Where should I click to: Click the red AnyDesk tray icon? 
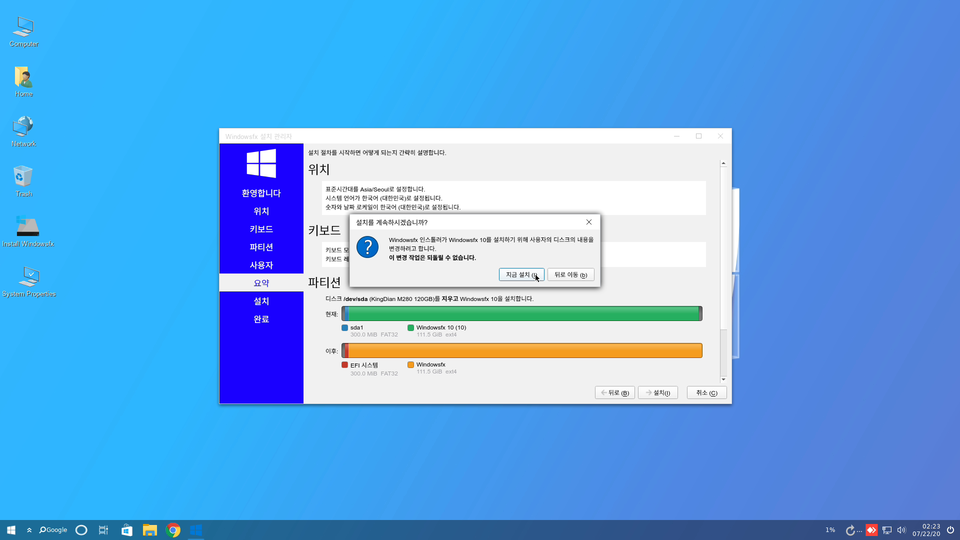(871, 530)
